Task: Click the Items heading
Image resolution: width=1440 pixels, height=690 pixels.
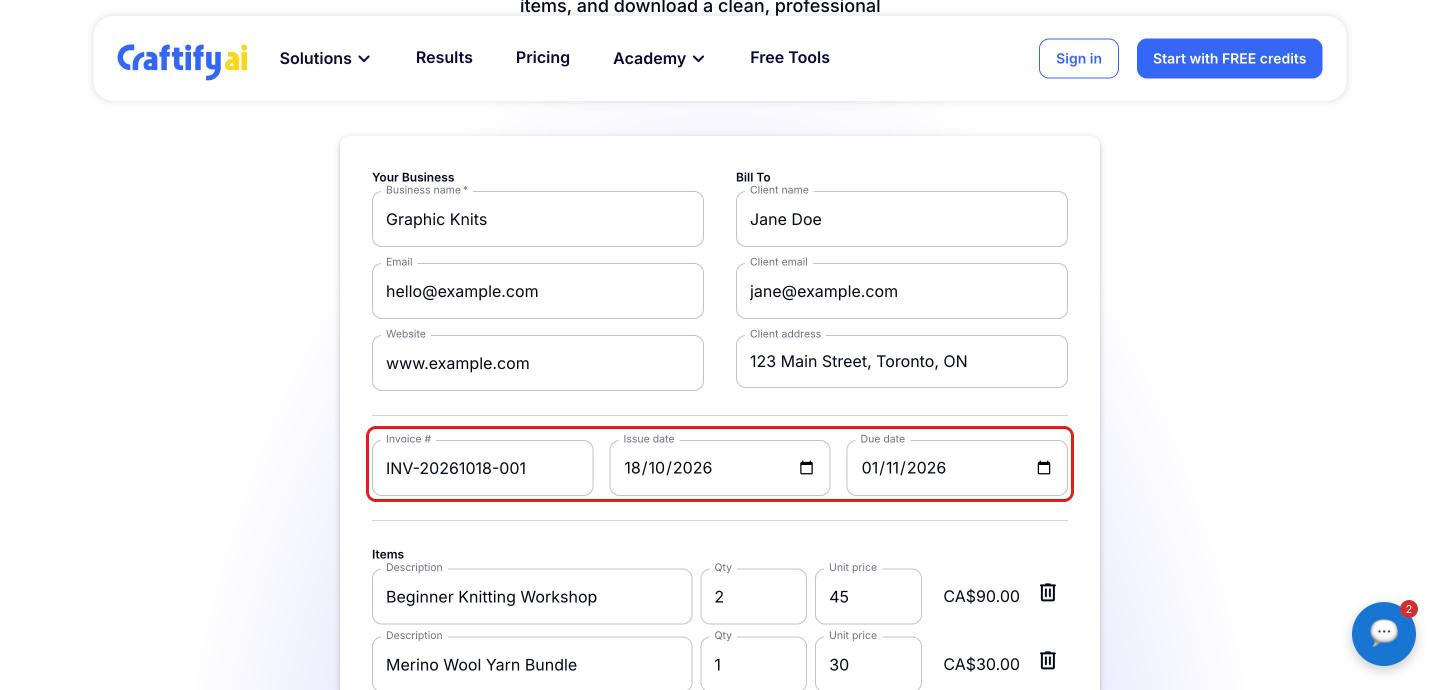Action: tap(388, 554)
